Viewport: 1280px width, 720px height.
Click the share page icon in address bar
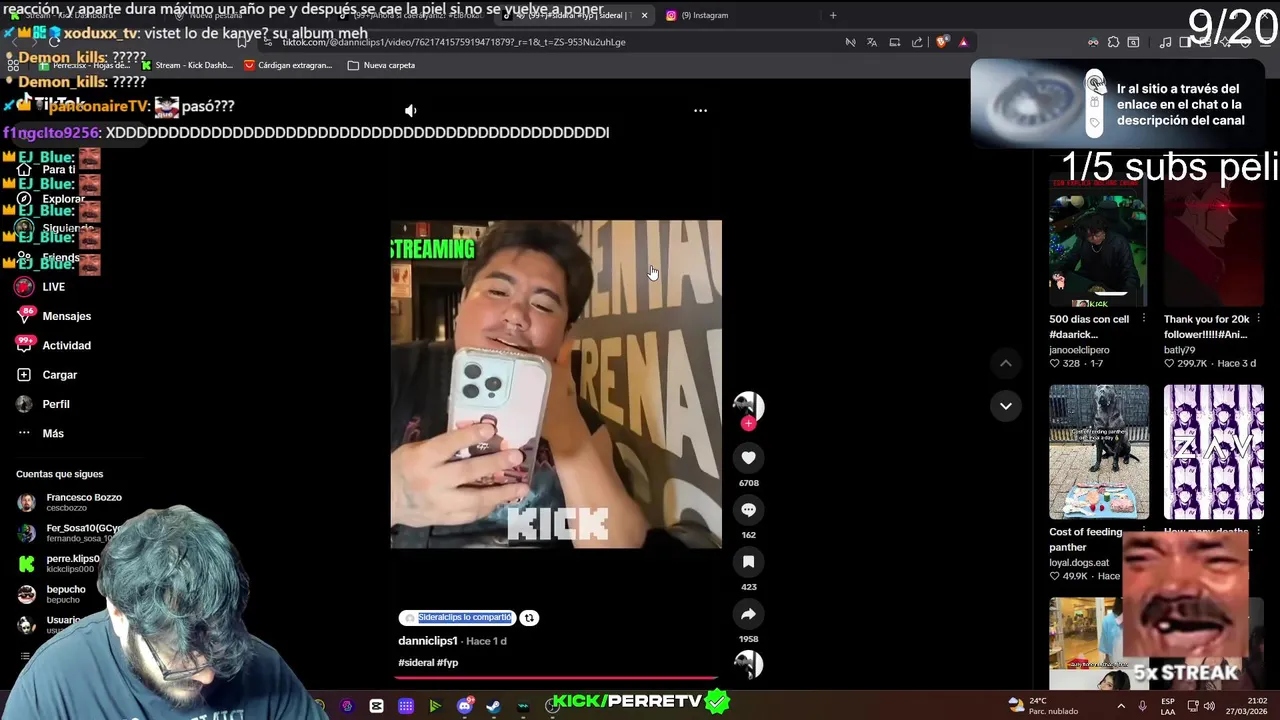917,42
